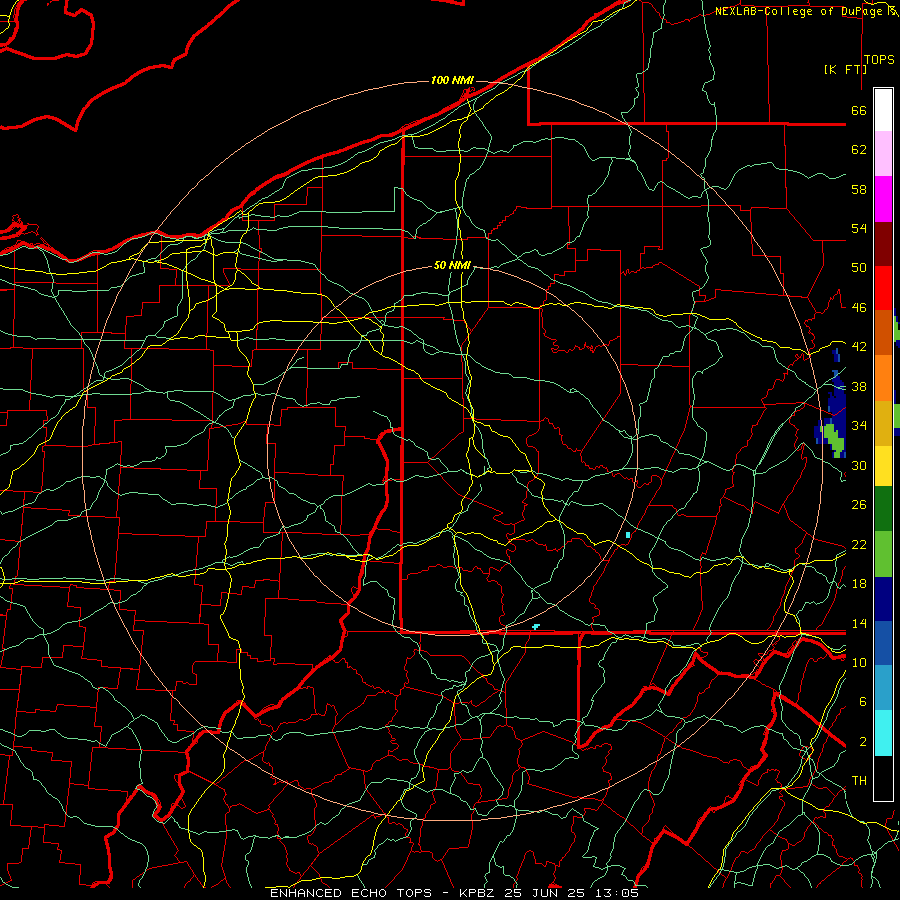This screenshot has width=900, height=900.
Task: Select the dark red legend swatch
Action: point(883,244)
